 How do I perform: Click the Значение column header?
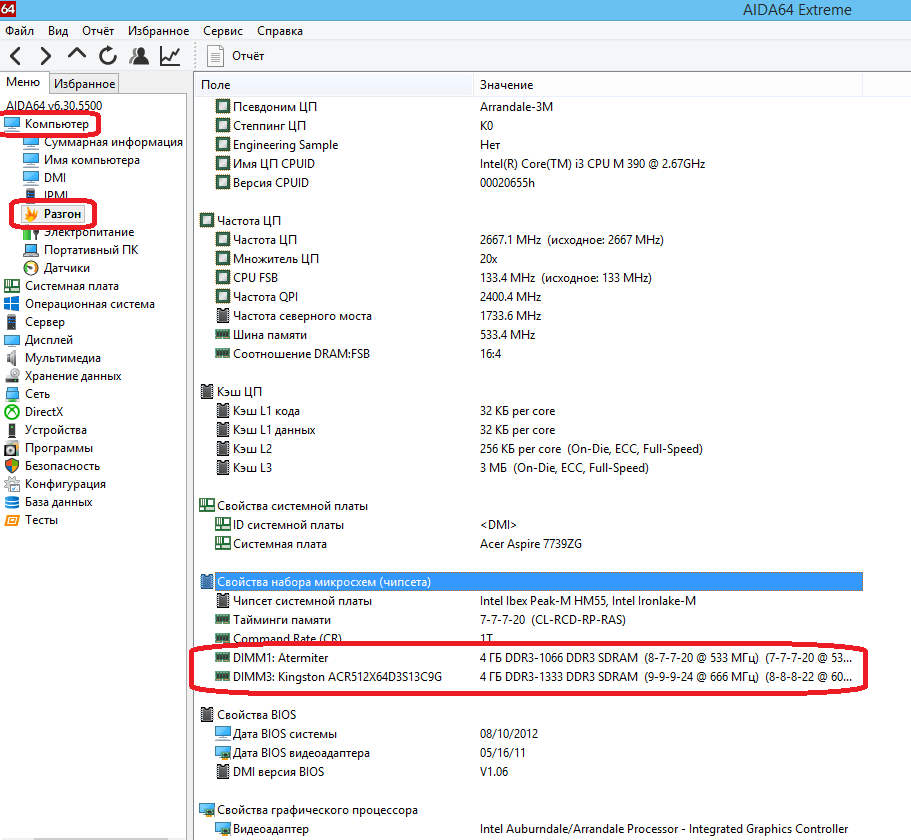pos(506,85)
